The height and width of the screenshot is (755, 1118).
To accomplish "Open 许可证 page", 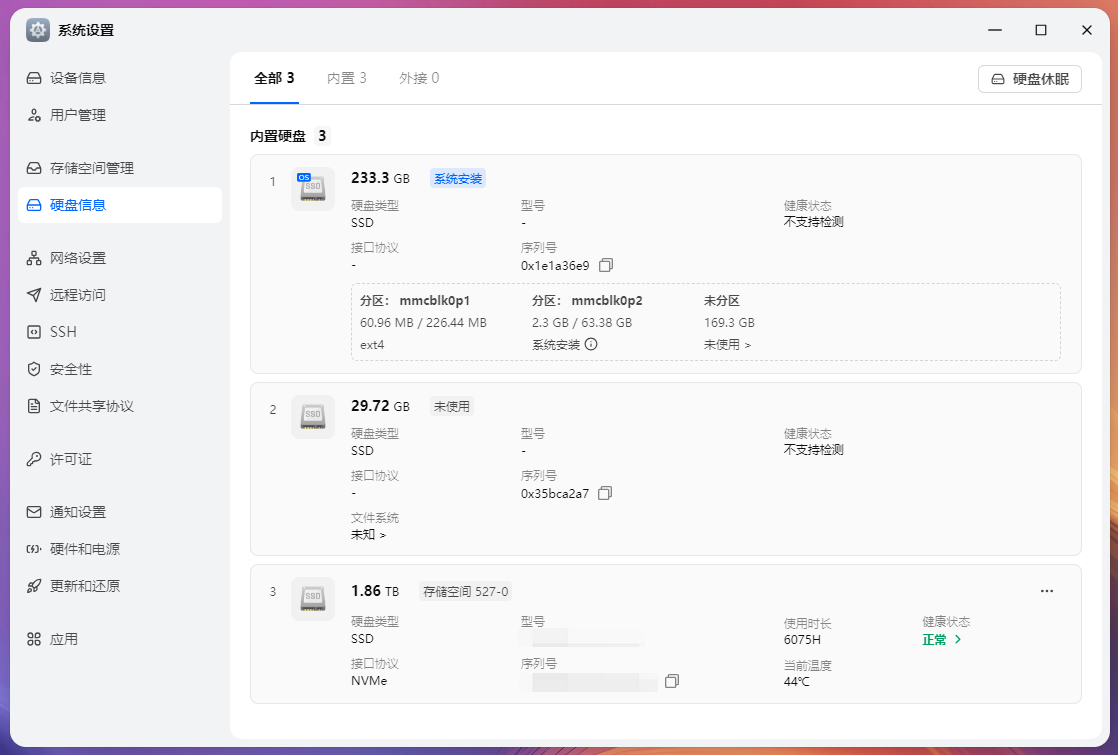I will pyautogui.click(x=120, y=459).
